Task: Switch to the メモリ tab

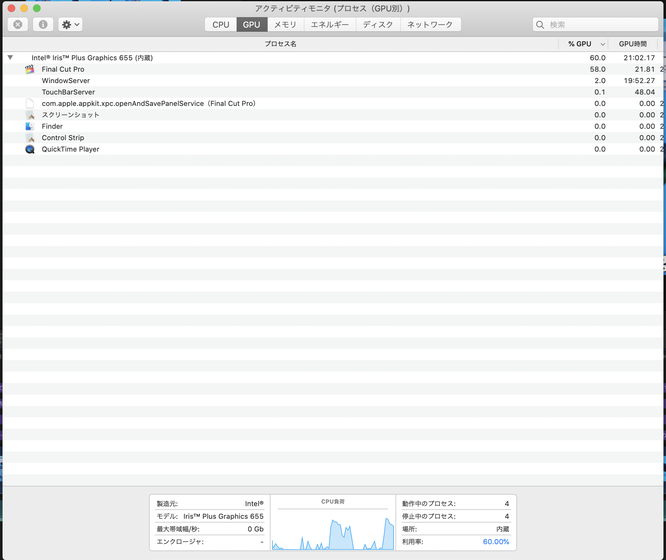Action: (285, 25)
